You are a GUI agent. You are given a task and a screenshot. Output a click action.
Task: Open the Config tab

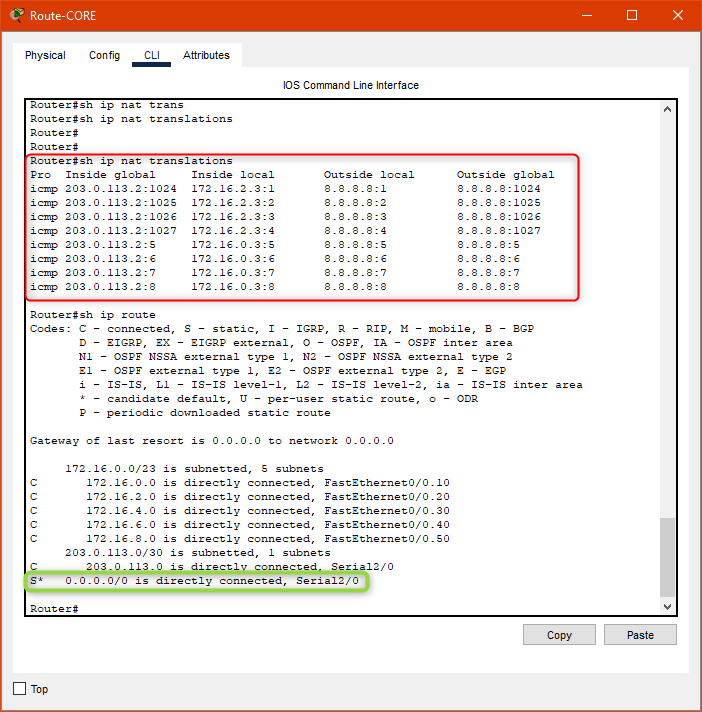pyautogui.click(x=104, y=55)
